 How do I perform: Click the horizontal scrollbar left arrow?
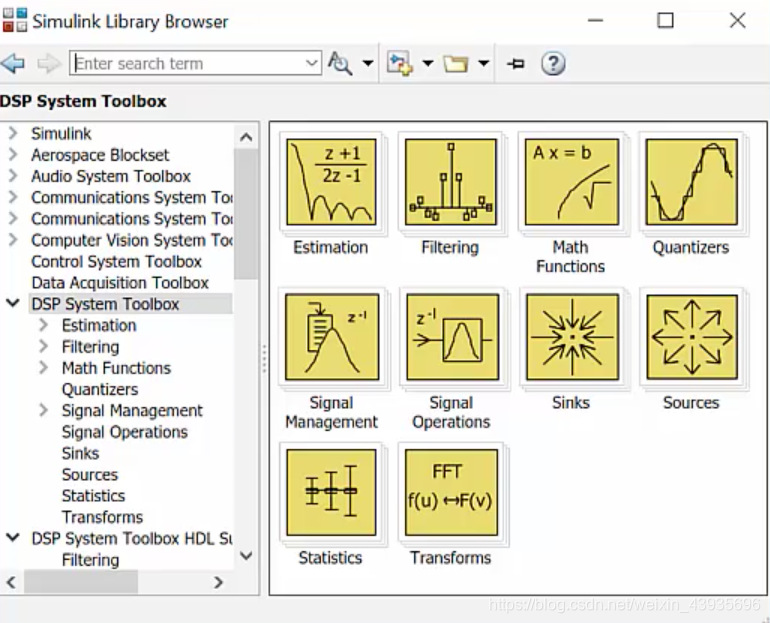point(11,582)
